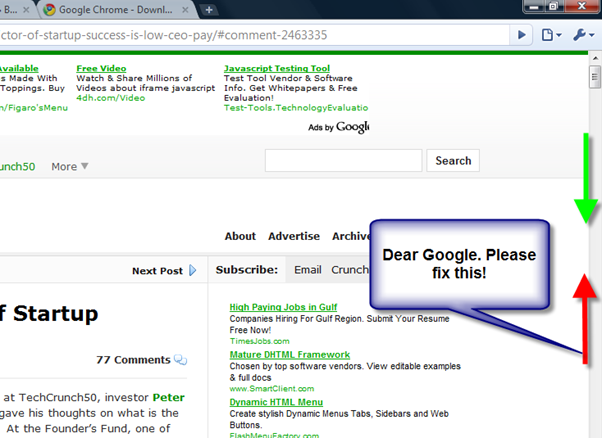Click the Next Post arrow icon

point(193,271)
